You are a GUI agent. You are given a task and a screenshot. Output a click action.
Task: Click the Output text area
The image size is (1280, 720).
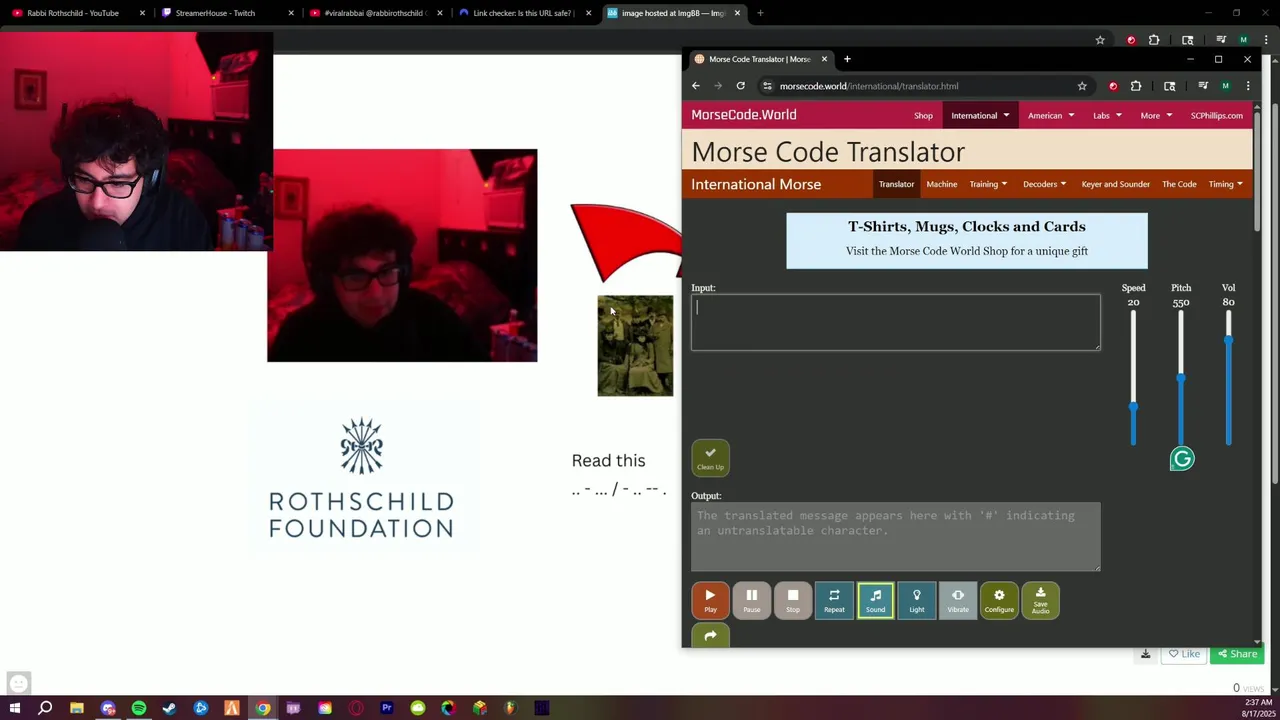coord(895,537)
